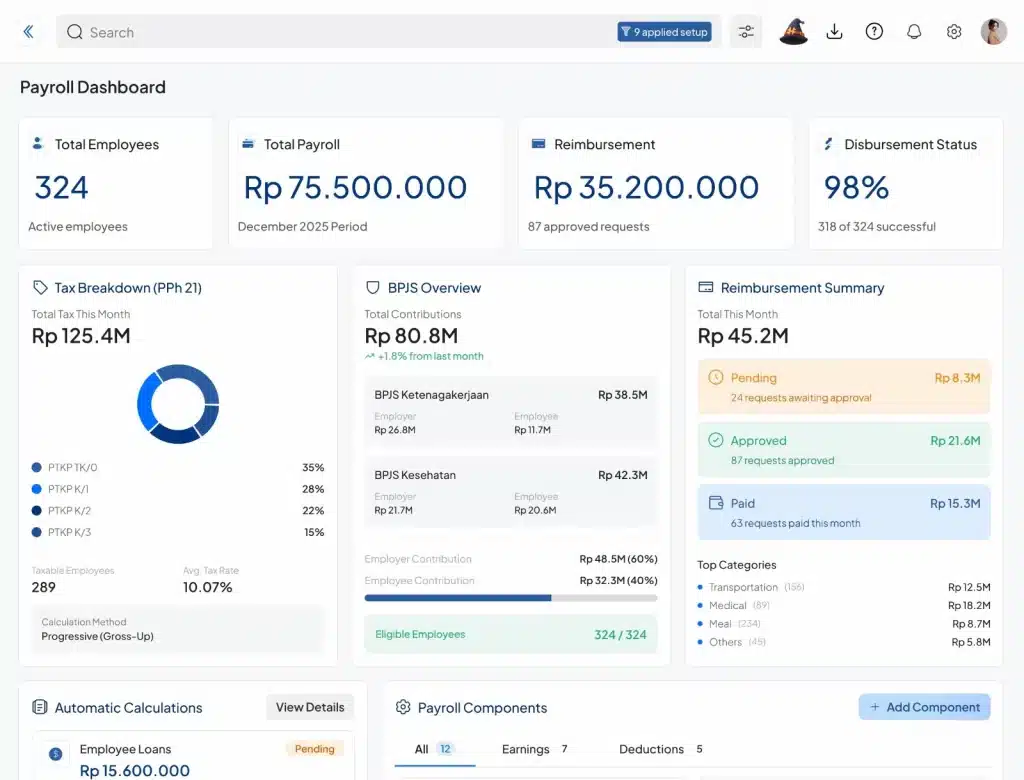1024x780 pixels.
Task: Click inside the Search field
Action: tap(200, 32)
